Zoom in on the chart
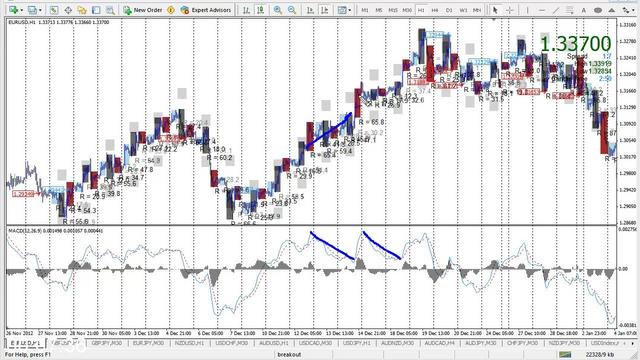Viewport: 640px width, 360px height. pyautogui.click(x=278, y=10)
